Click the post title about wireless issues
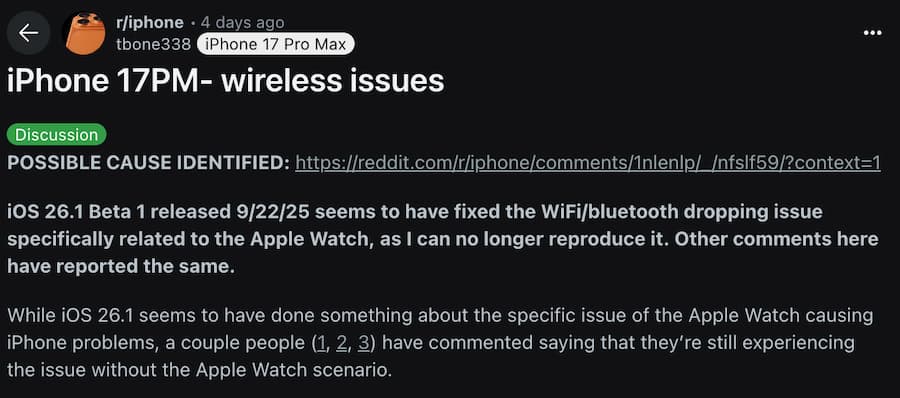This screenshot has width=900, height=398. coord(226,81)
